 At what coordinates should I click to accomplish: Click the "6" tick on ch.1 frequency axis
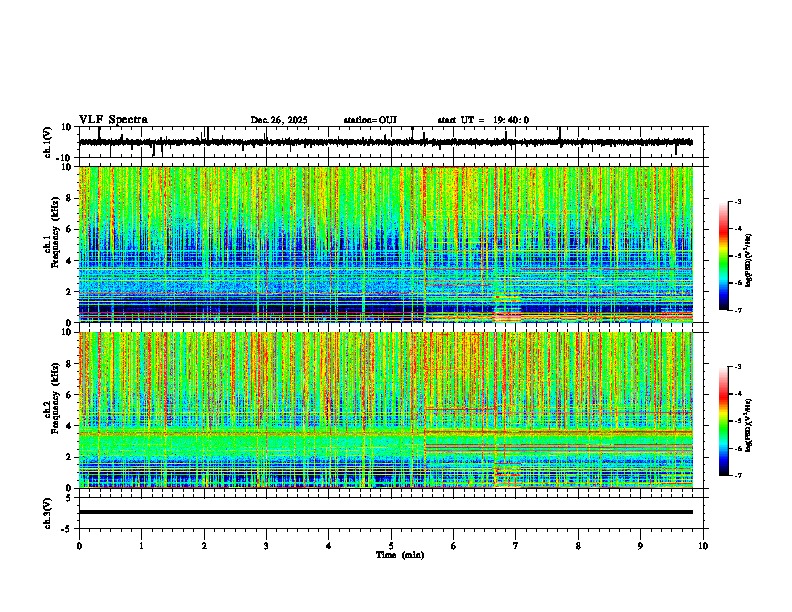70,229
